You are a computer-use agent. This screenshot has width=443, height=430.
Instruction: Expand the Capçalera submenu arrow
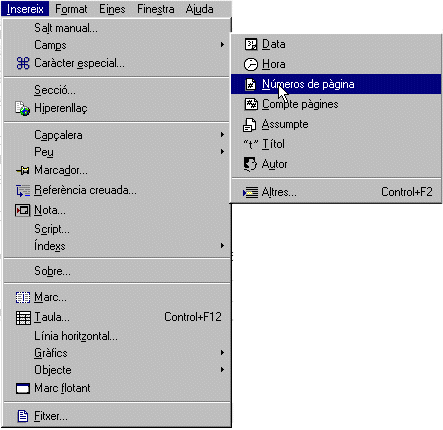[x=222, y=135]
